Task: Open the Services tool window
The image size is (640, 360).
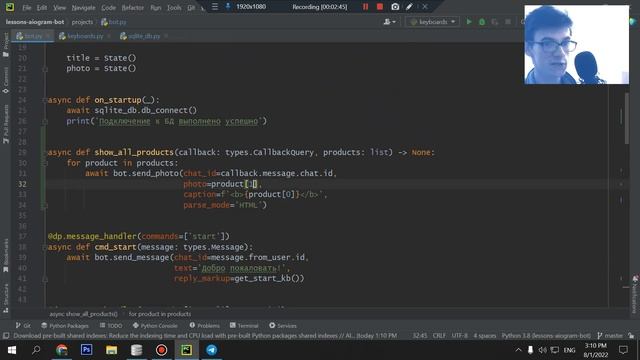Action: [283, 326]
